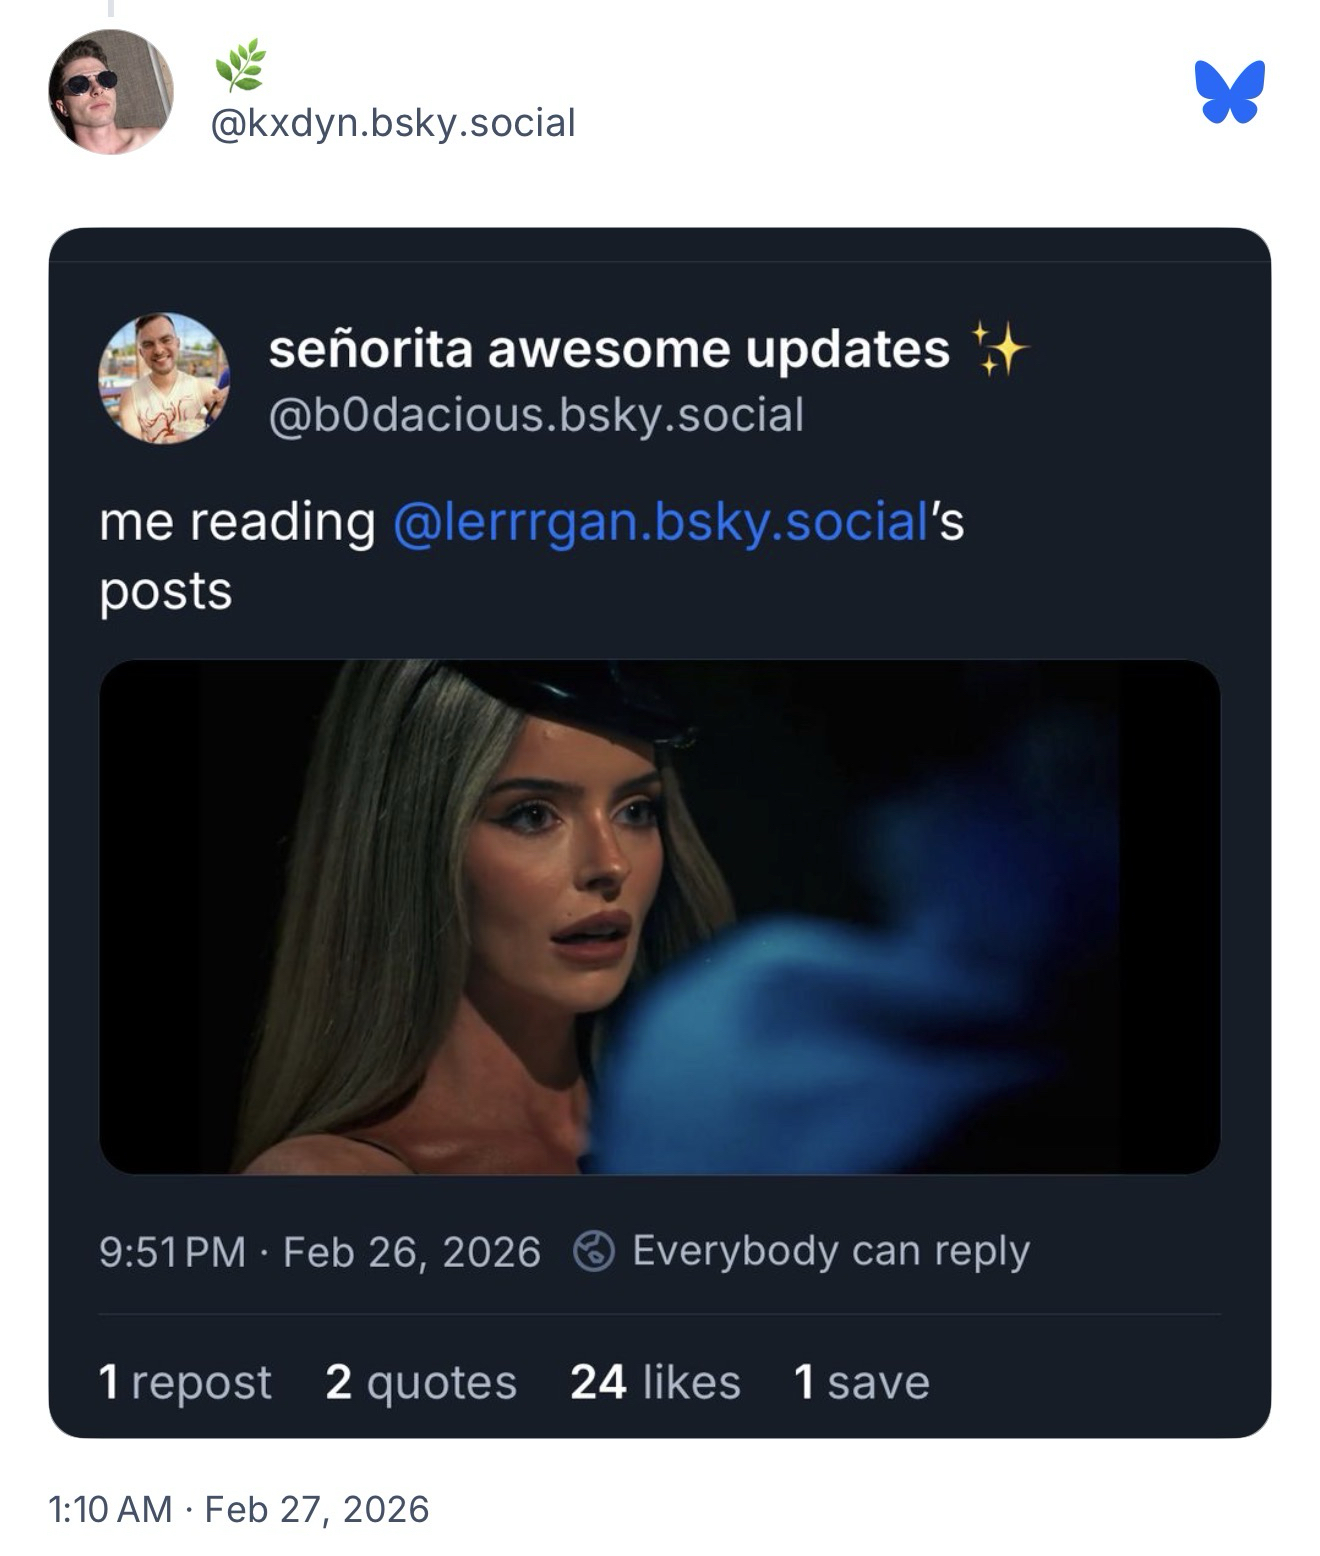1320x1556 pixels.
Task: Show the 24 likes list
Action: coord(655,1382)
